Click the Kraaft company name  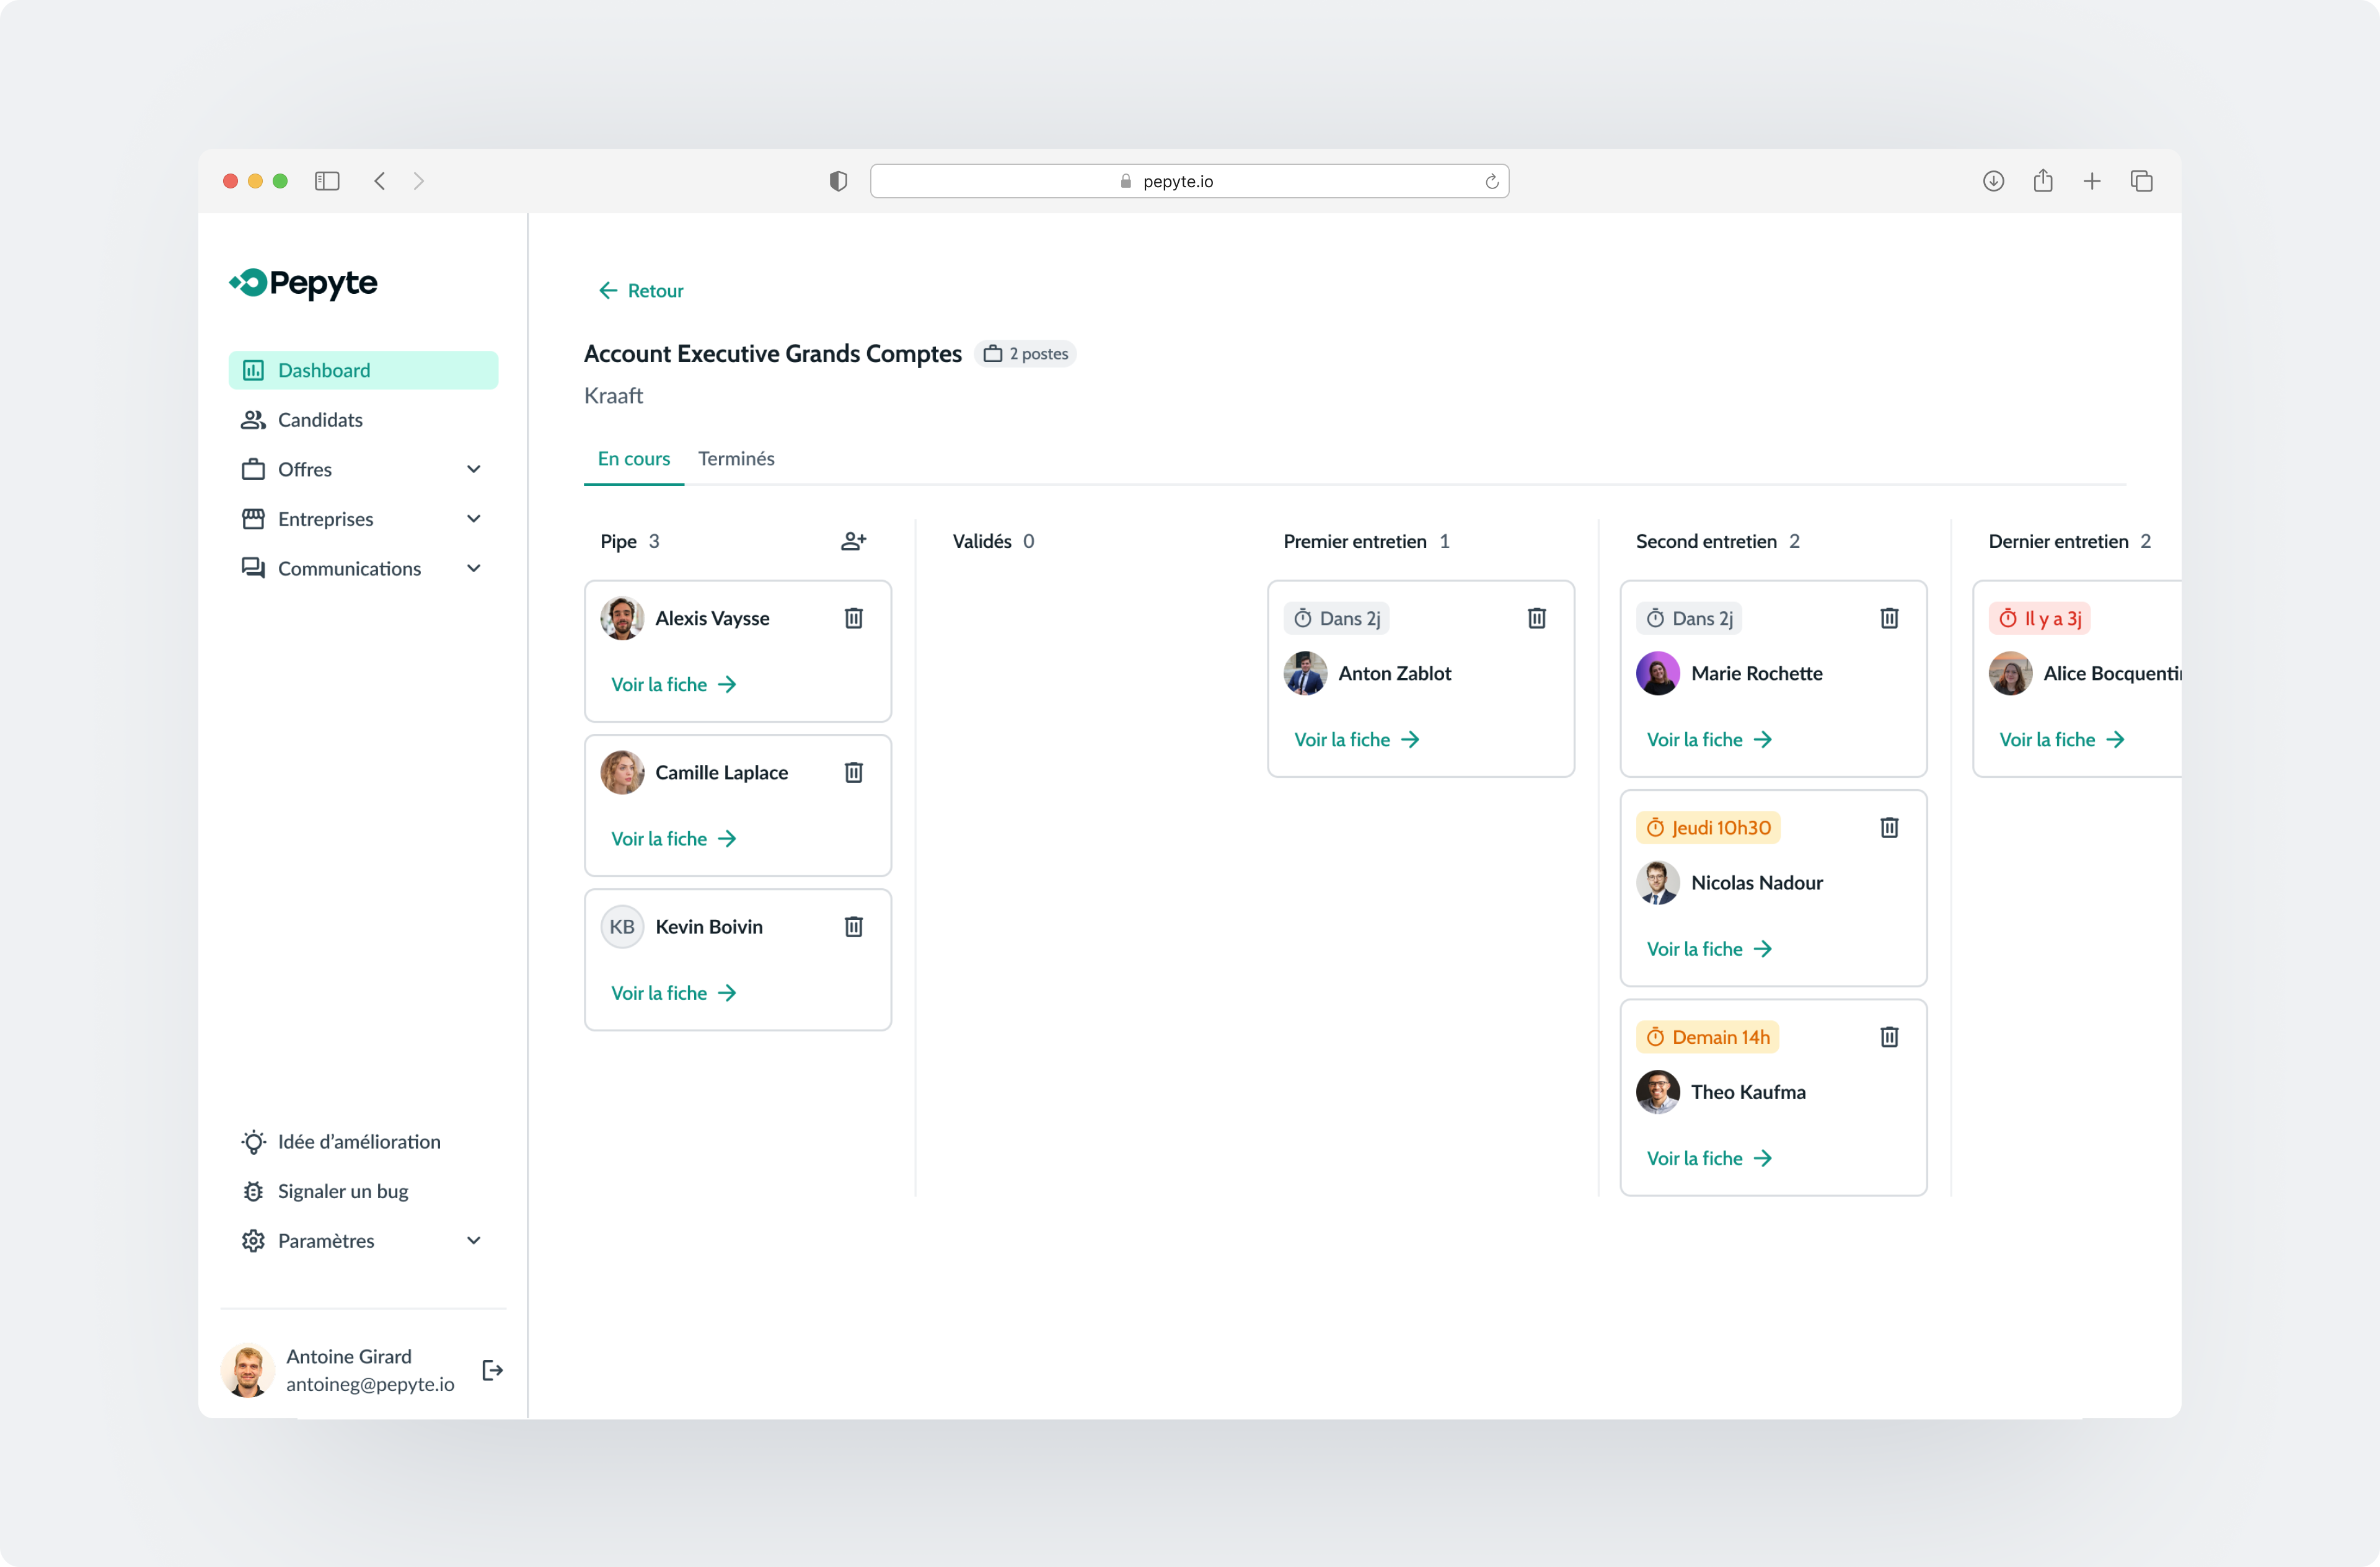[613, 396]
